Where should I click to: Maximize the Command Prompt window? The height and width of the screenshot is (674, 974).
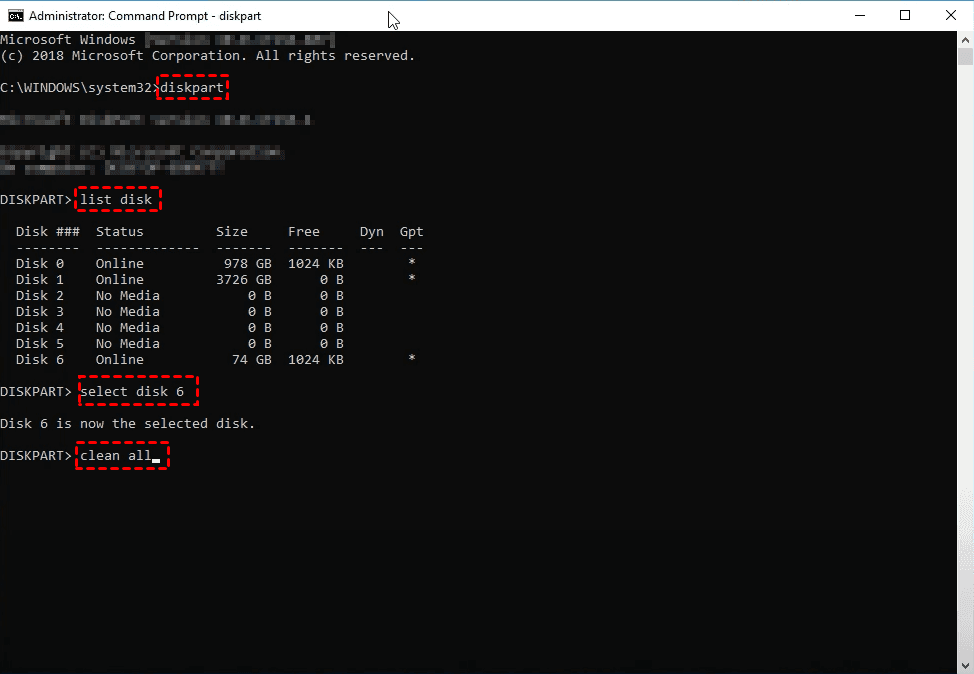tap(905, 16)
